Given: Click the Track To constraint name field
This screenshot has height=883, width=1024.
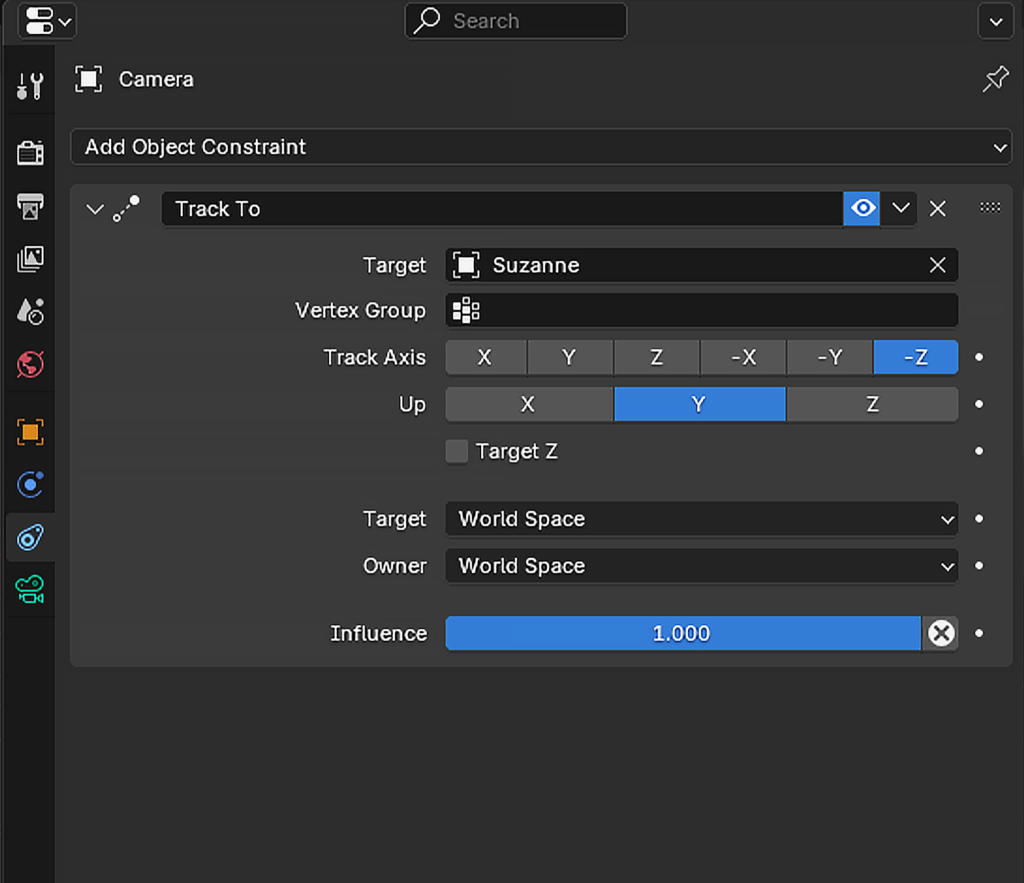Looking at the screenshot, I should click(502, 209).
